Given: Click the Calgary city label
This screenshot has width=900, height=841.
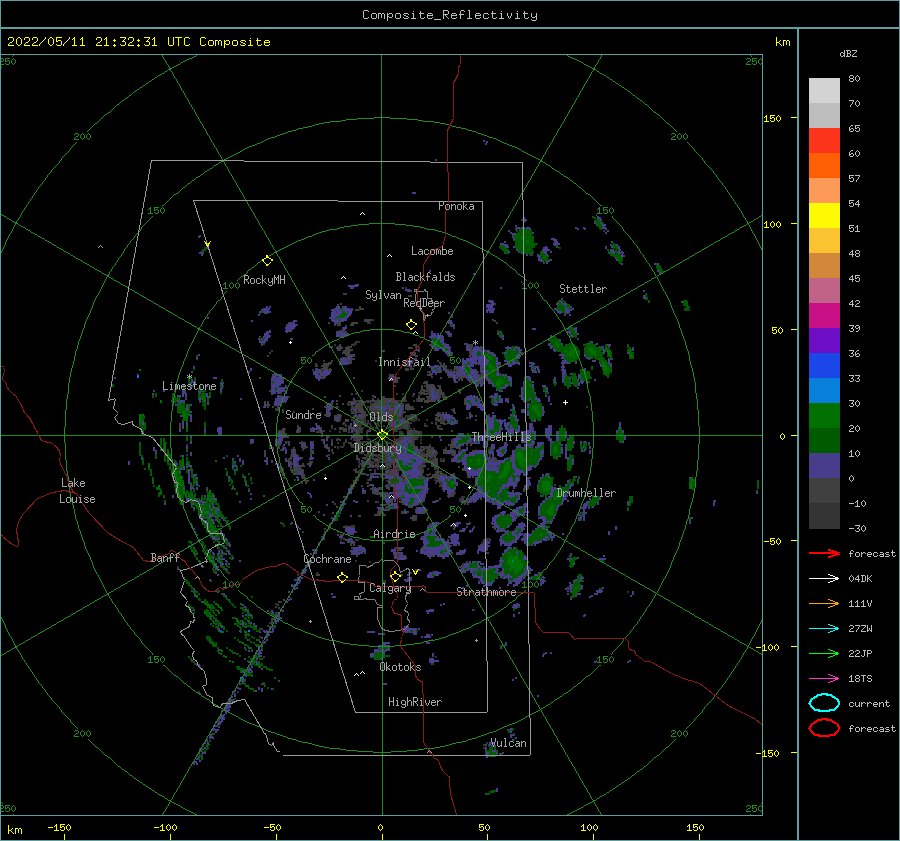Looking at the screenshot, I should tap(390, 588).
